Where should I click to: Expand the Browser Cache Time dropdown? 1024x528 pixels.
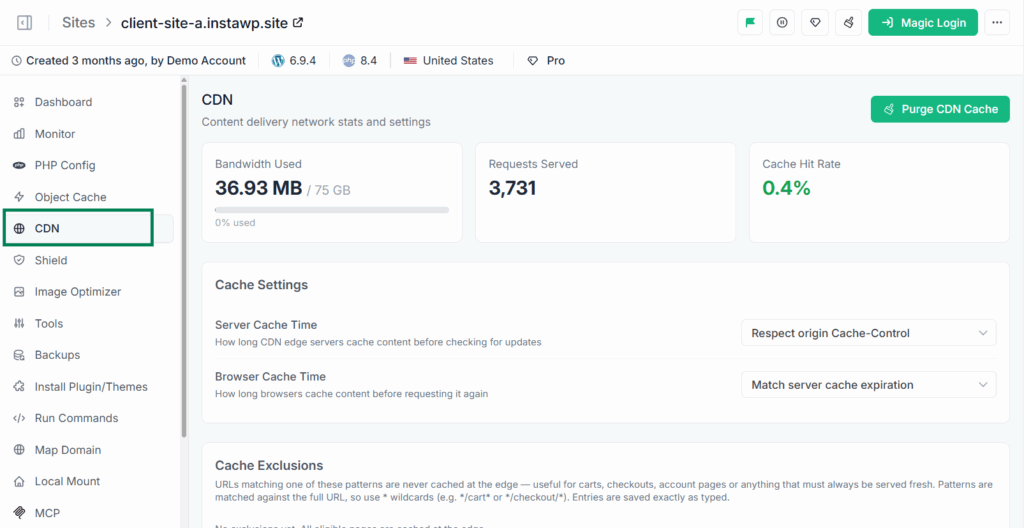tap(869, 384)
